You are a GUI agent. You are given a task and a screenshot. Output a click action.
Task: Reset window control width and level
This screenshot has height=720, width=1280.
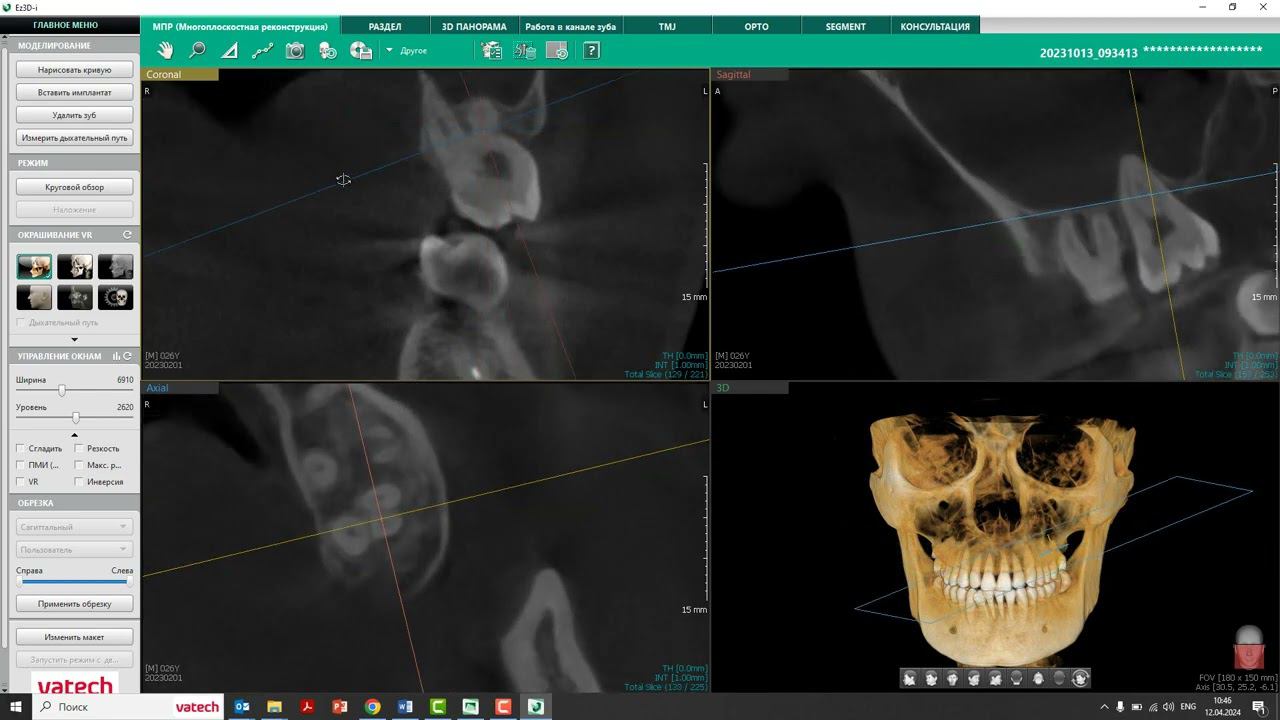(127, 356)
